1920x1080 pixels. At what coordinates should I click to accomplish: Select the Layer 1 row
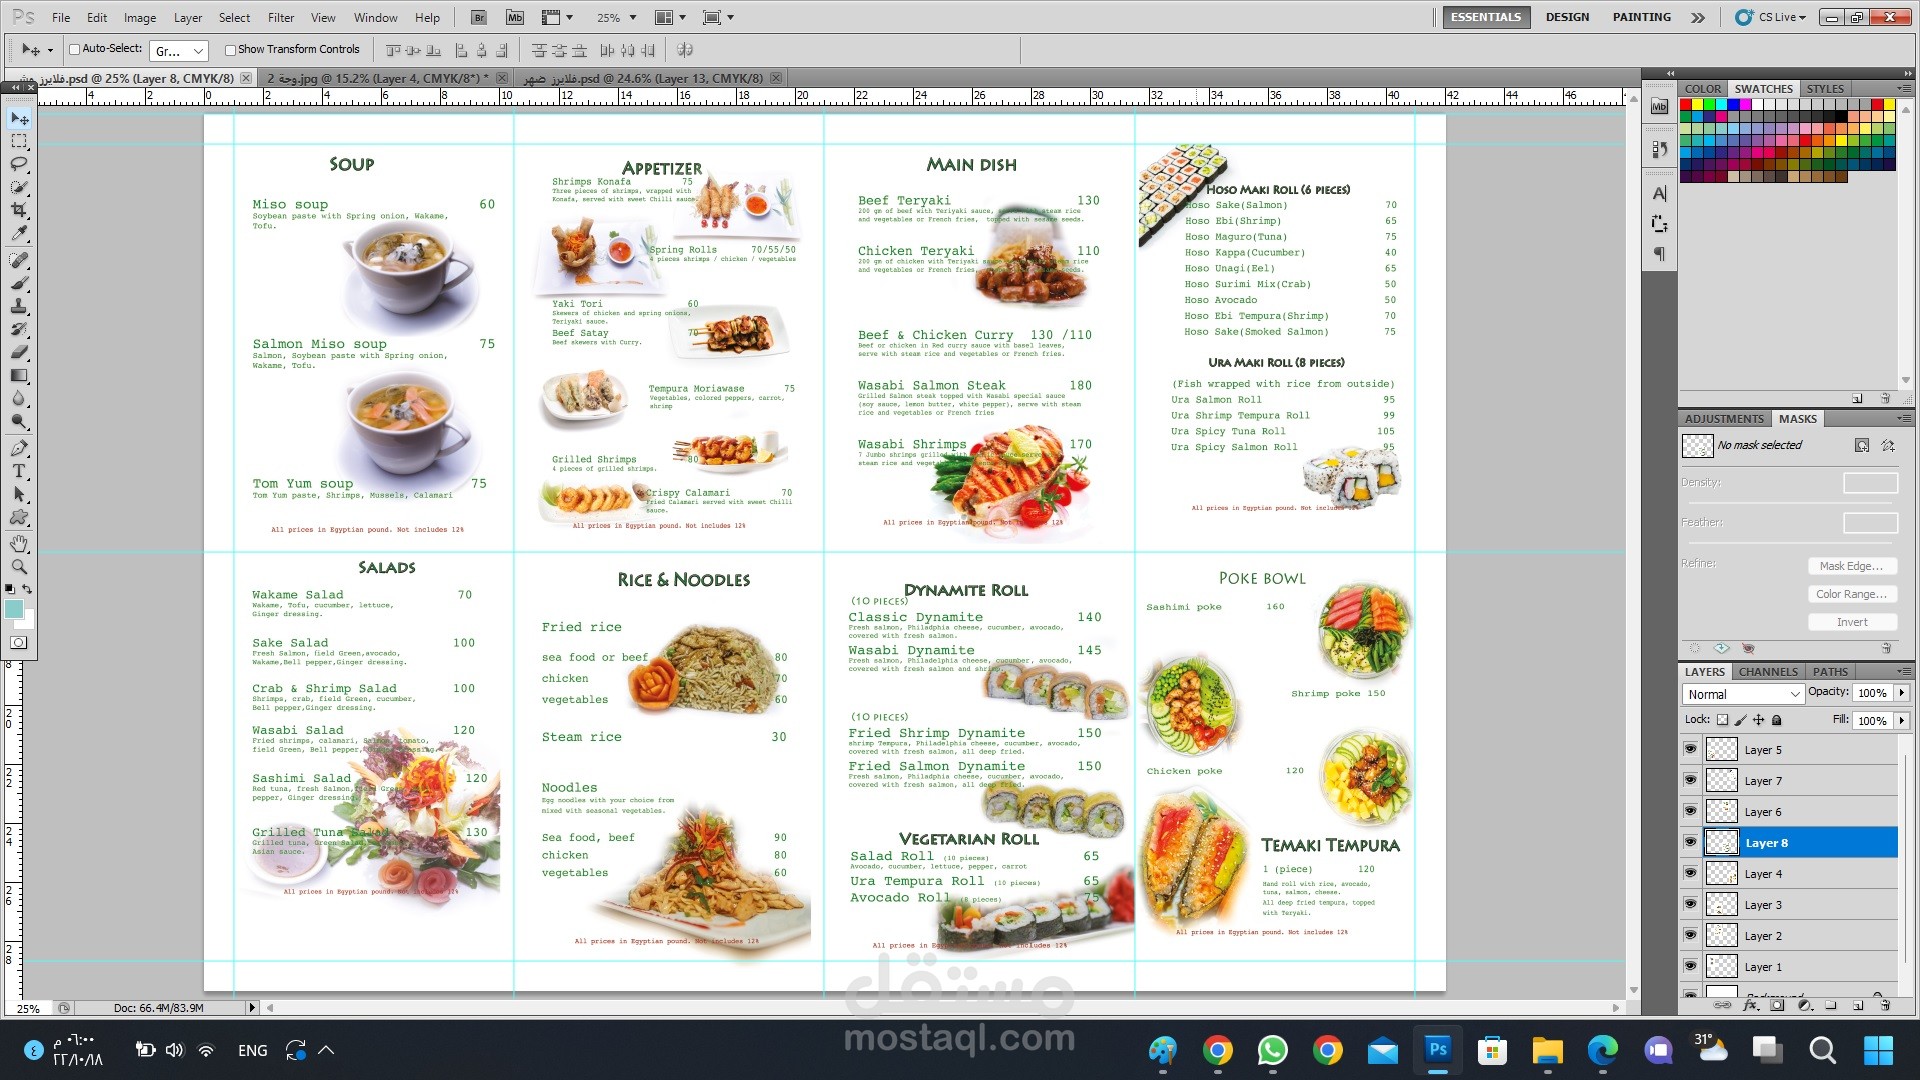pos(1789,967)
